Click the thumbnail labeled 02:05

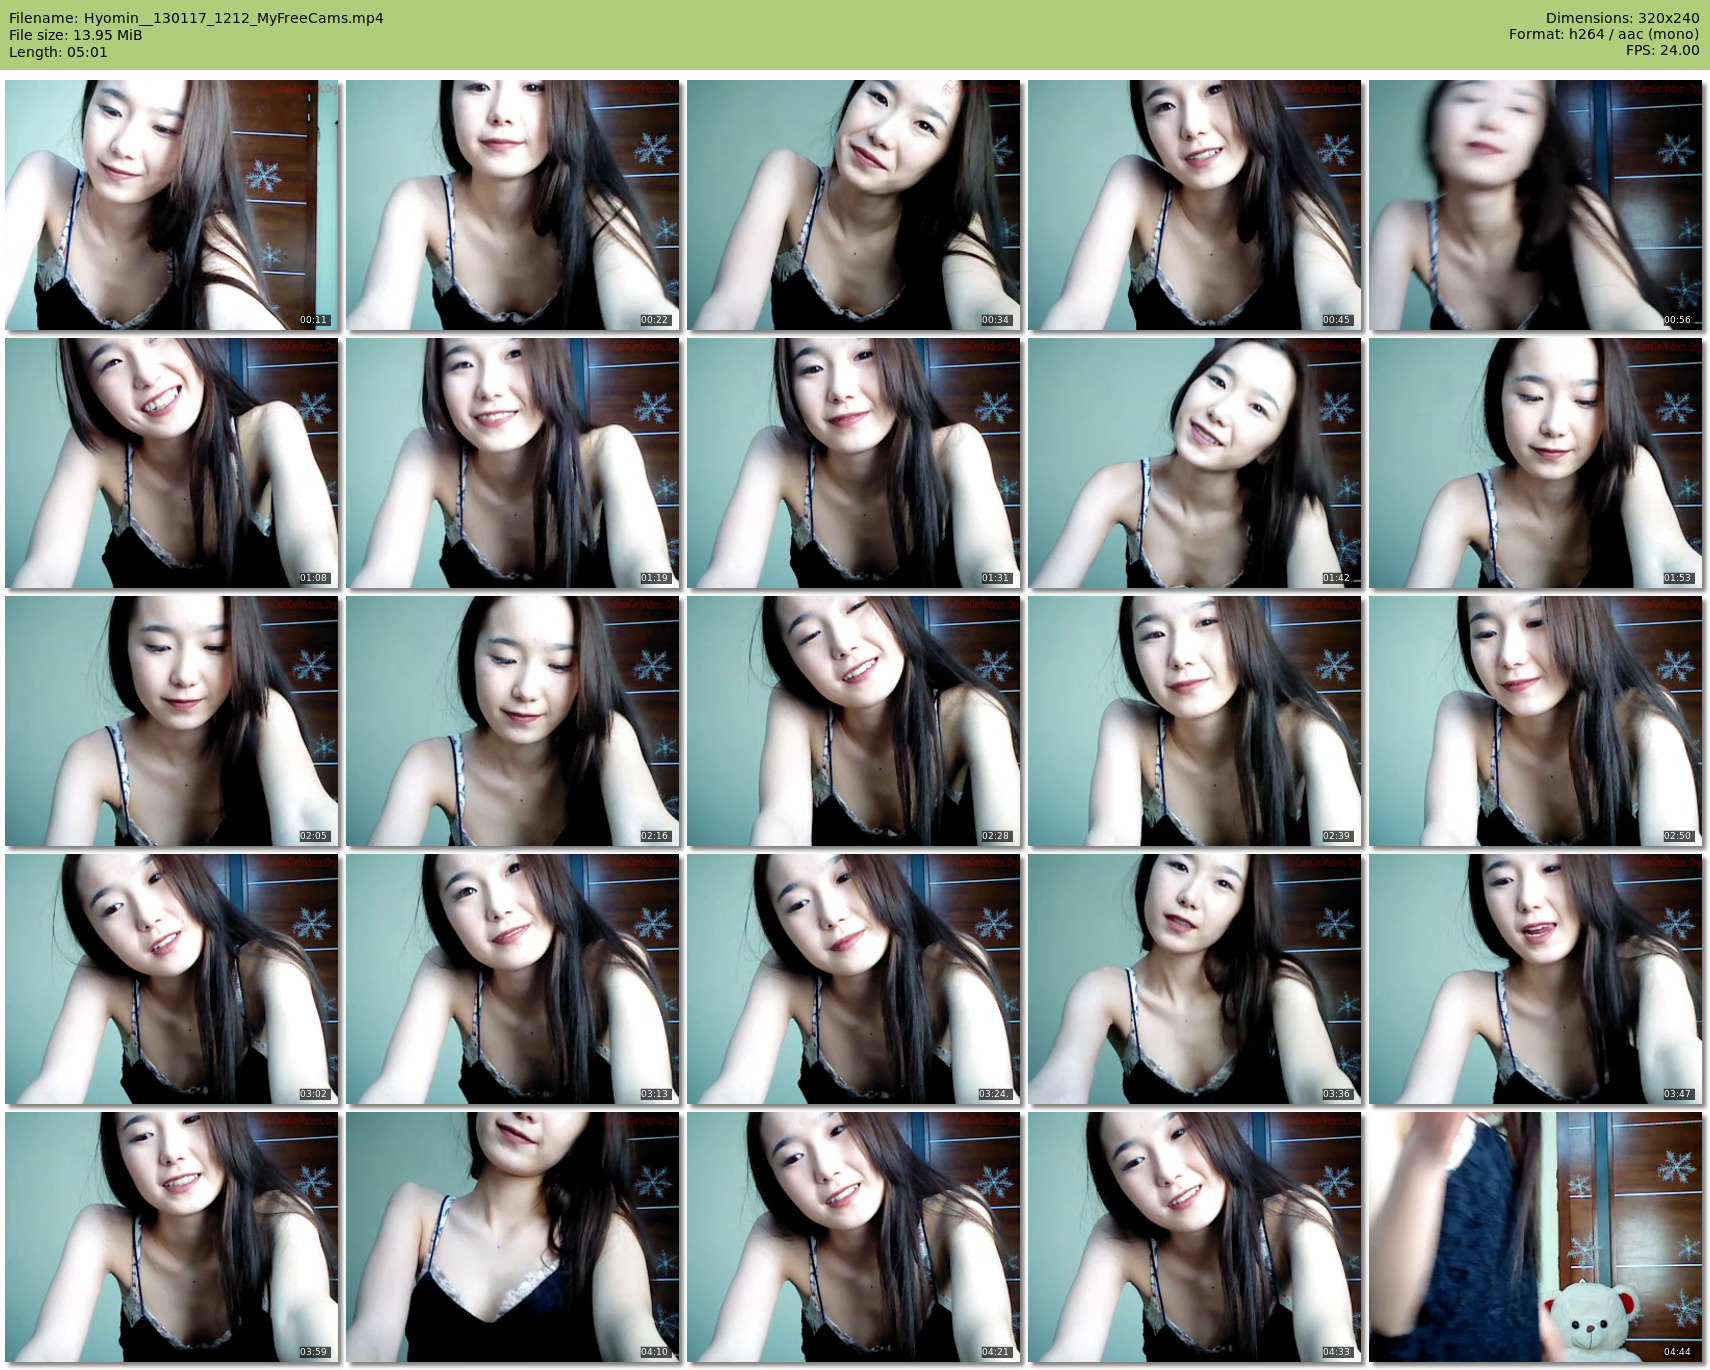171,721
